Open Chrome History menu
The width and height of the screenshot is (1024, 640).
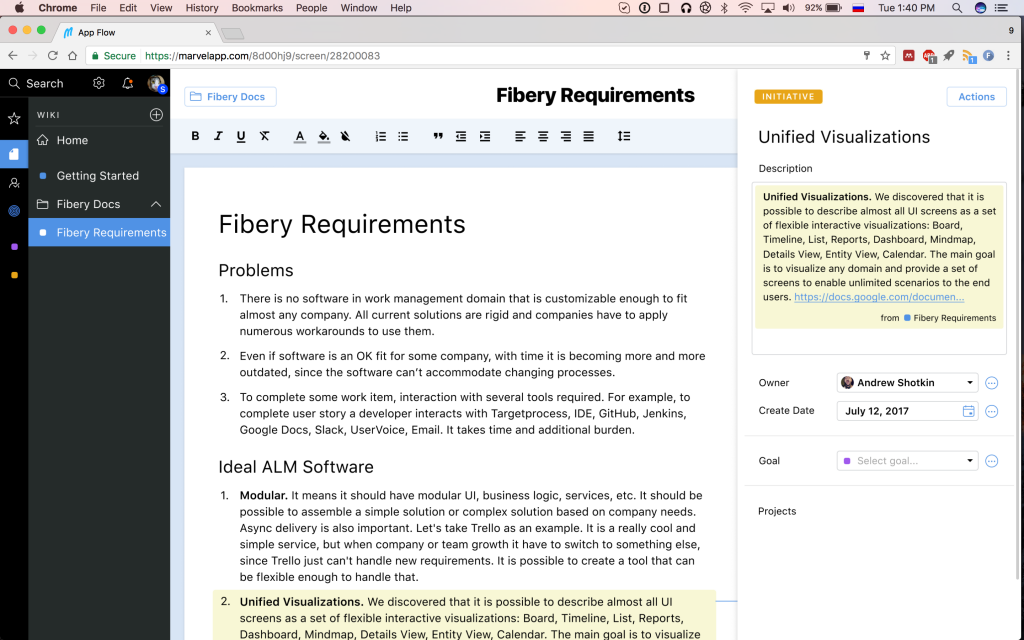coord(202,8)
